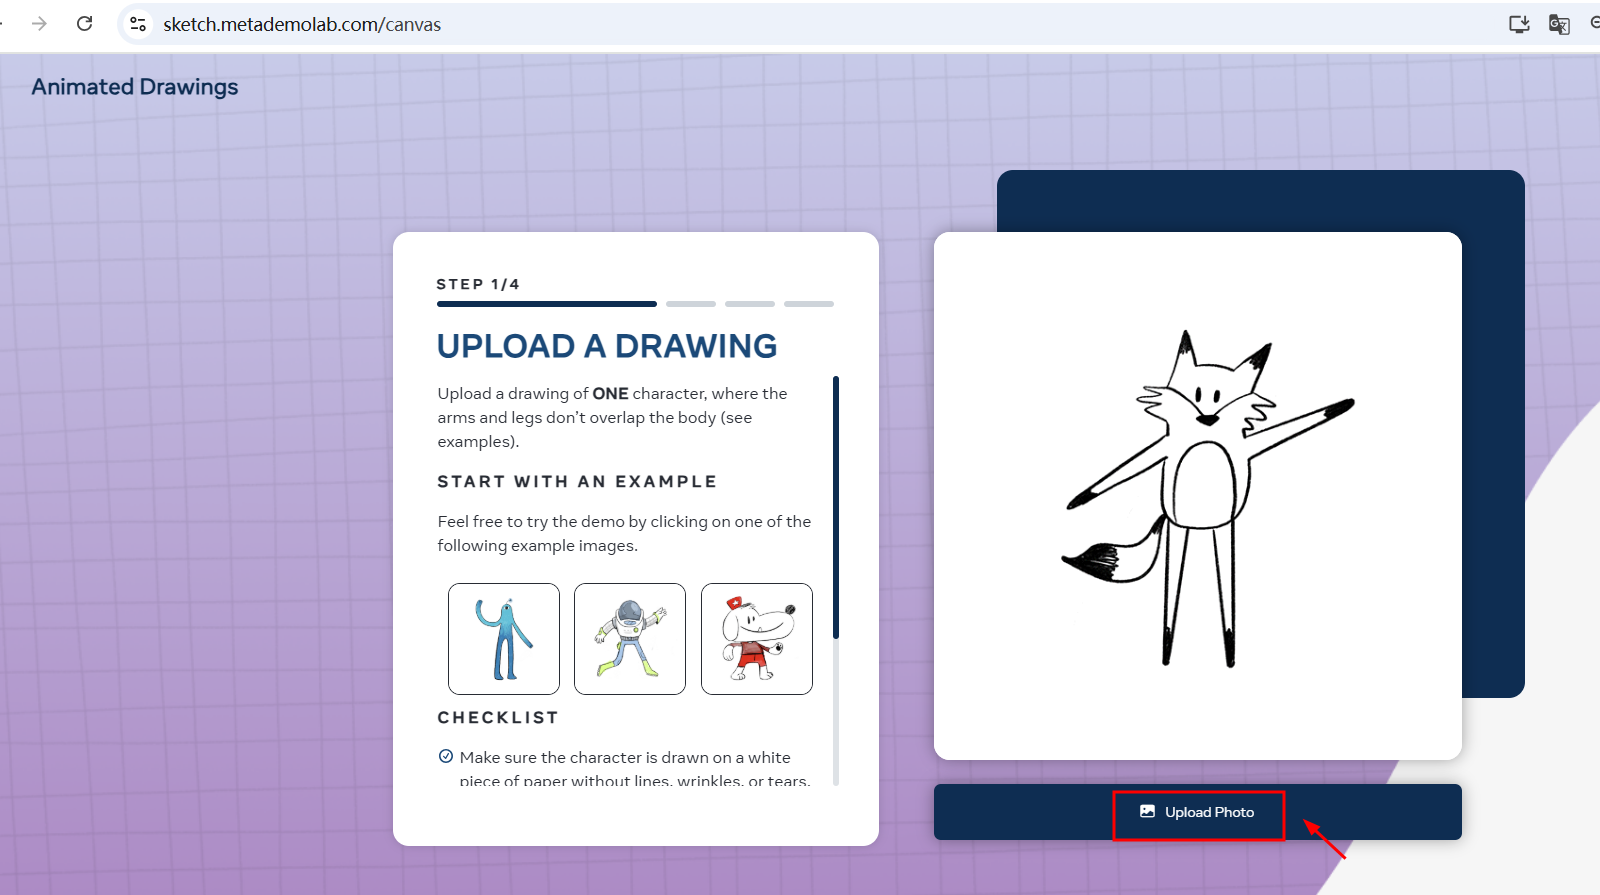Click the install app icon in address bar
Screen dimensions: 1600x895
tap(1519, 24)
